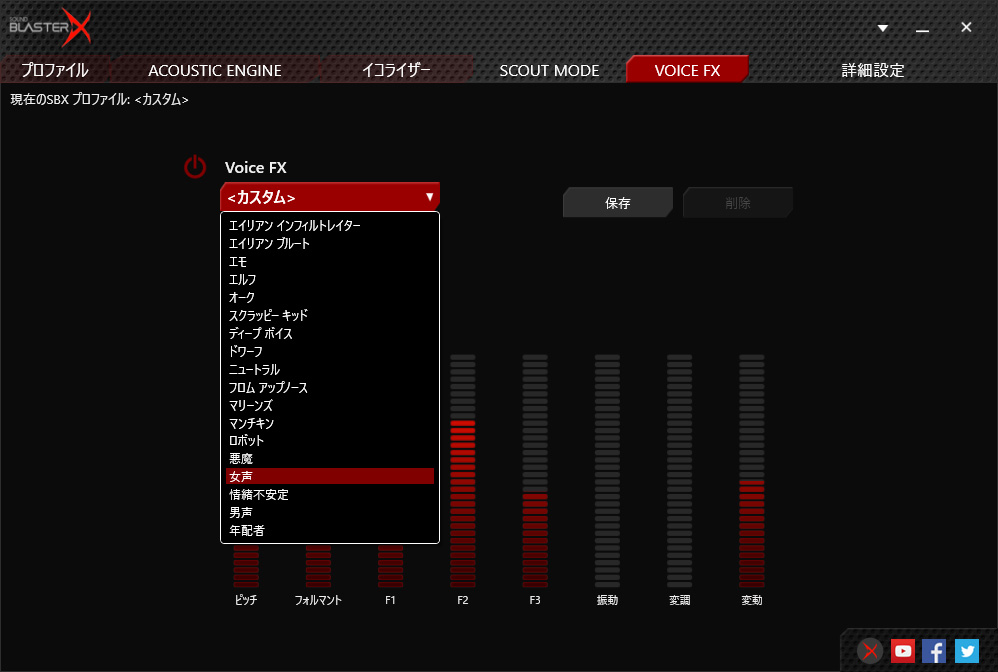Pick ディープ ボイス from the list

pos(330,333)
